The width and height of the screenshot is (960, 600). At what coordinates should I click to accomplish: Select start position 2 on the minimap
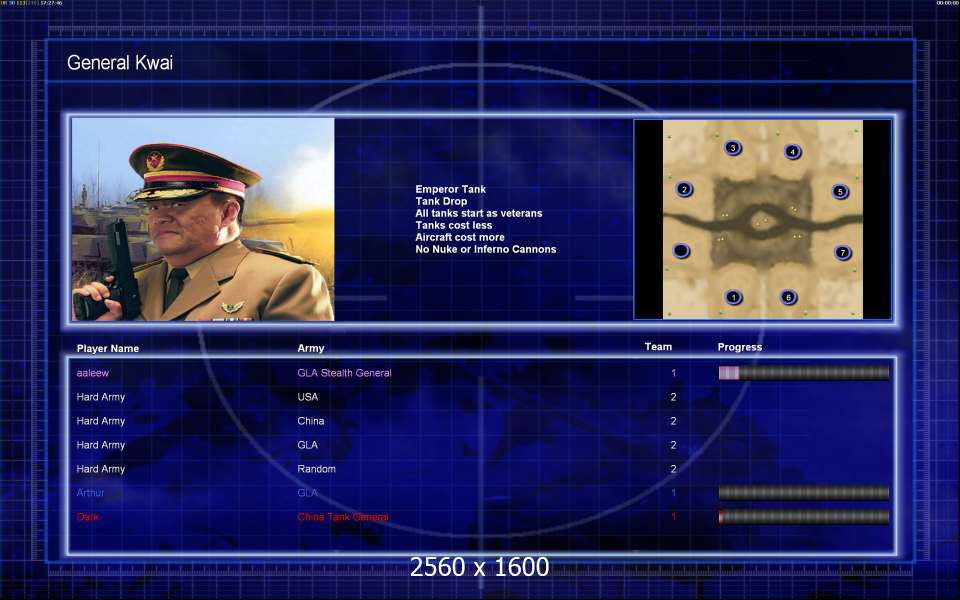(684, 189)
